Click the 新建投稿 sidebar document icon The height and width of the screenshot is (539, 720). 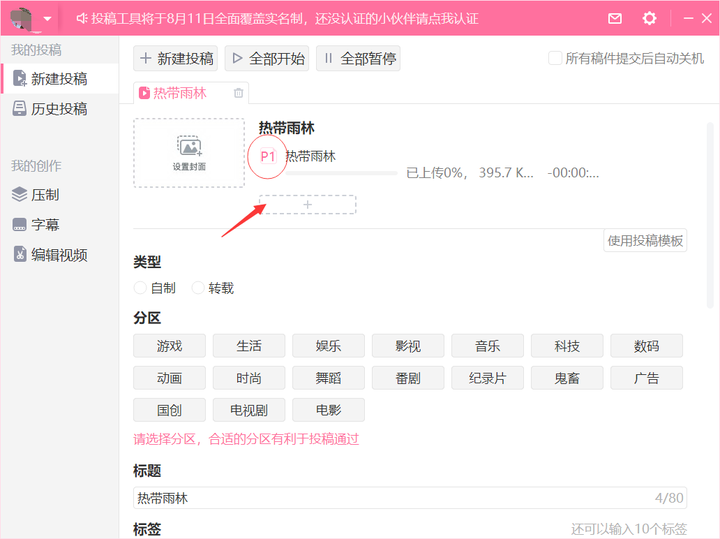pyautogui.click(x=19, y=79)
